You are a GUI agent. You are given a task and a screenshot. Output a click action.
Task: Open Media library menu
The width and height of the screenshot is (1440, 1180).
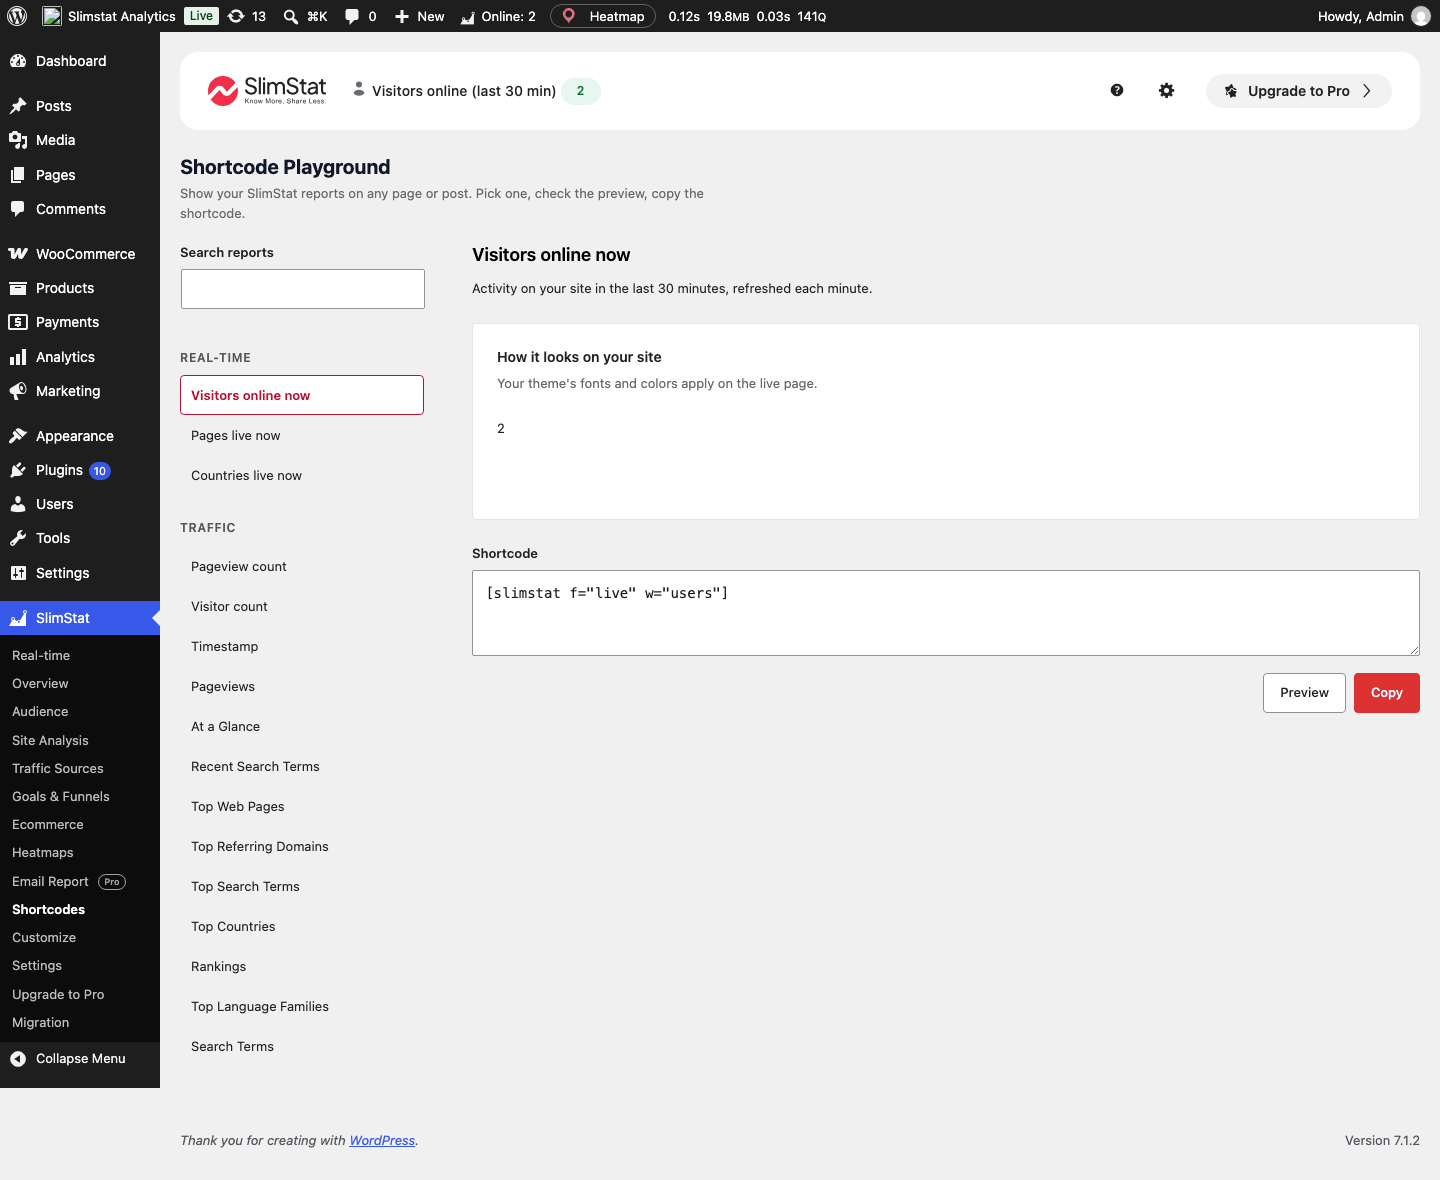[80, 140]
